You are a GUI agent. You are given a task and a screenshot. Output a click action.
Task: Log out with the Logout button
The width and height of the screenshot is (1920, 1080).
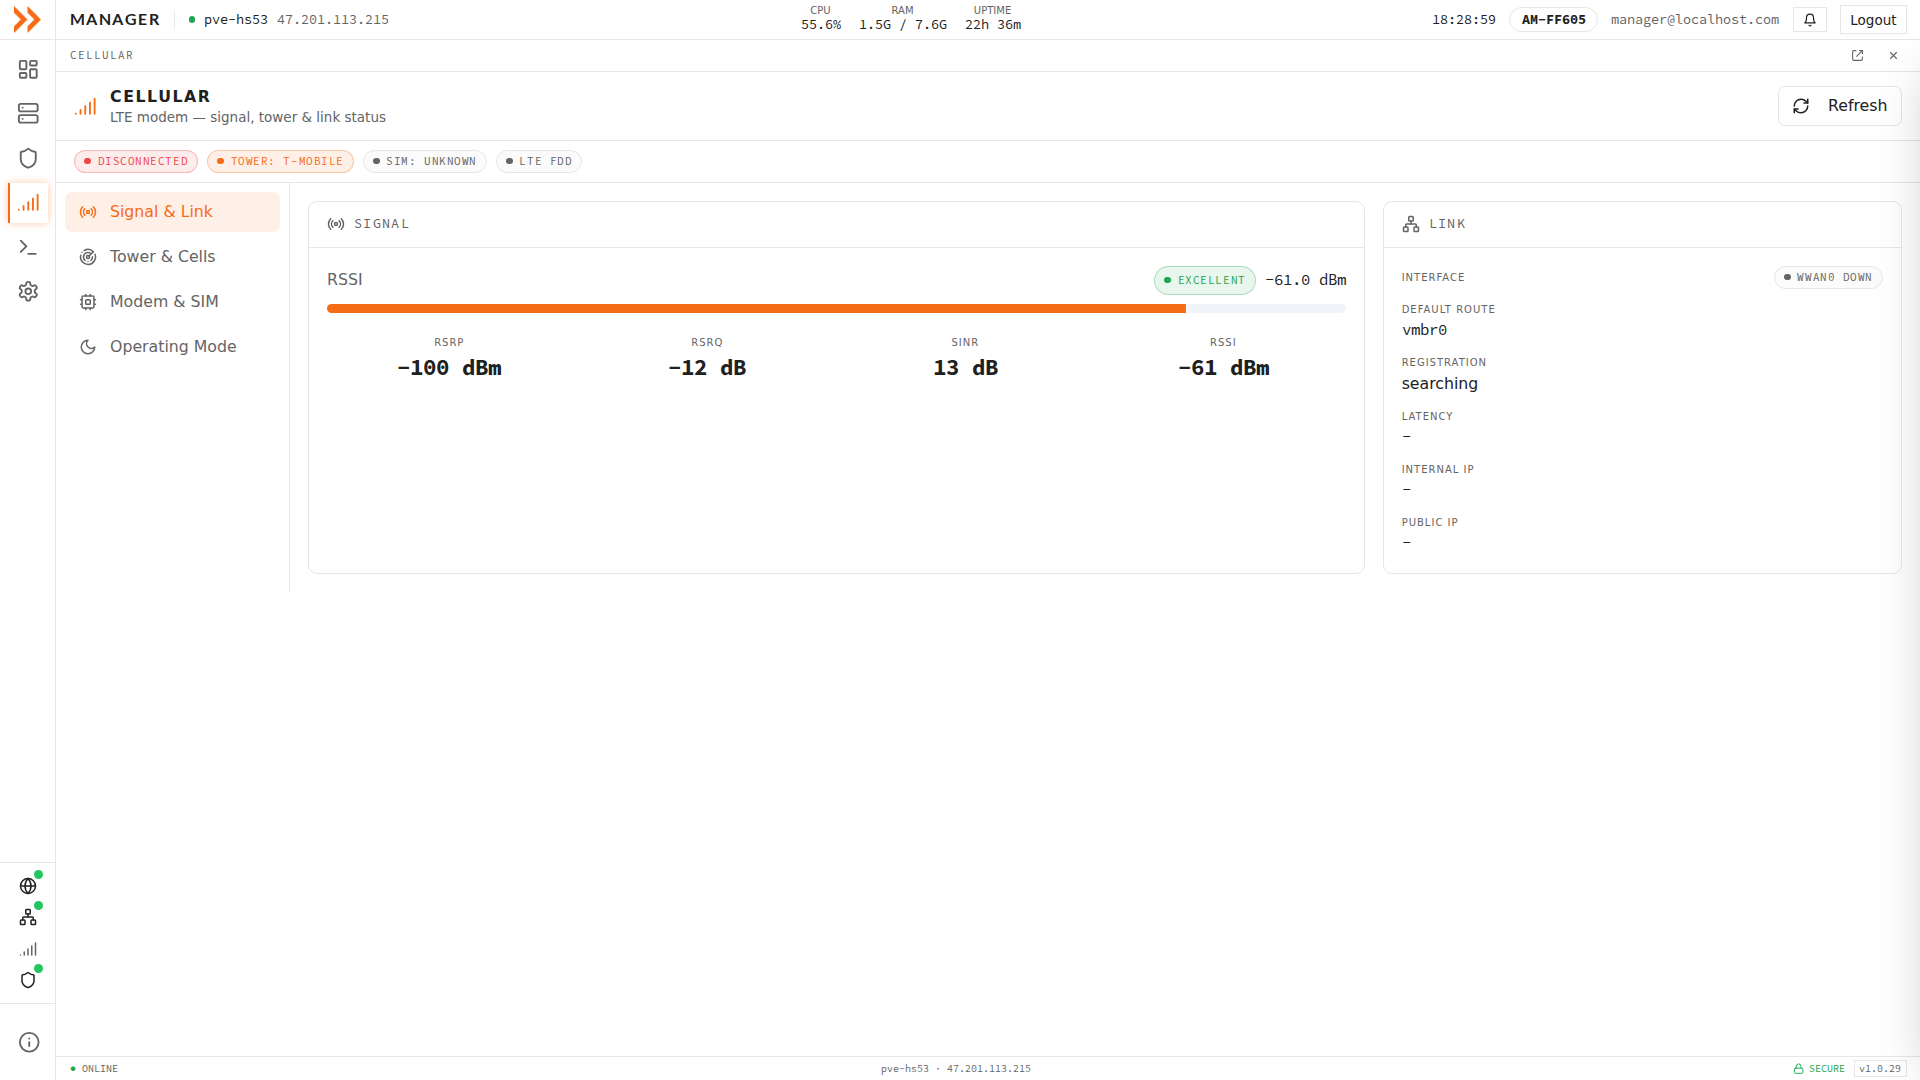click(x=1872, y=19)
